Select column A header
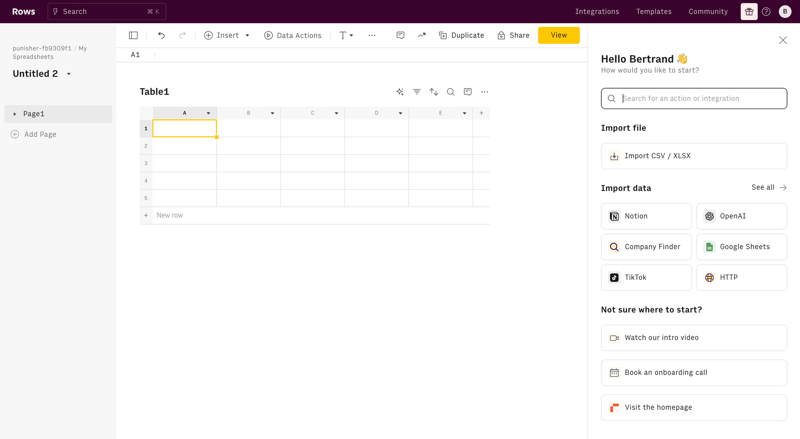The height and width of the screenshot is (439, 800). [x=185, y=113]
